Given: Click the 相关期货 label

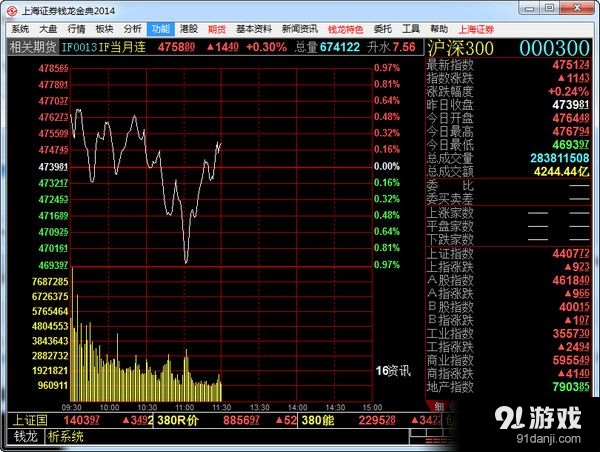Looking at the screenshot, I should [33, 47].
